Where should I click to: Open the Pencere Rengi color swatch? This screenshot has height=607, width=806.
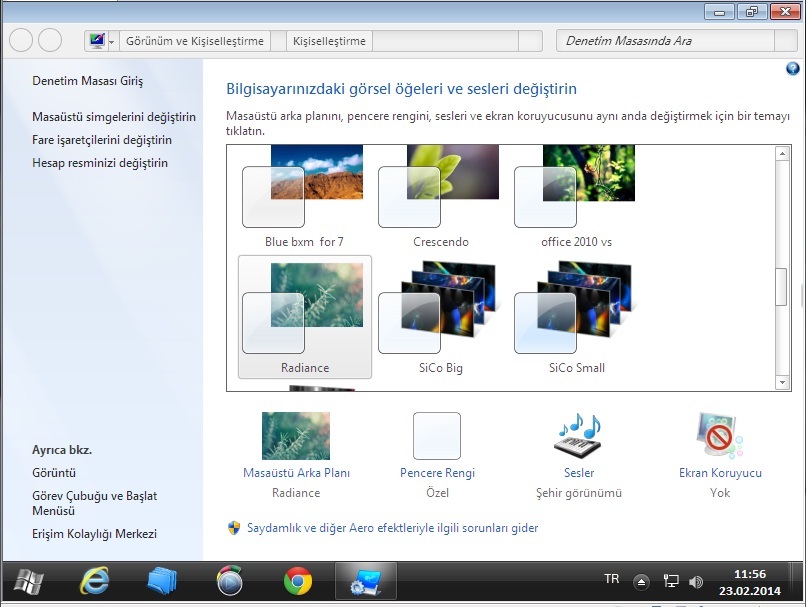437,436
